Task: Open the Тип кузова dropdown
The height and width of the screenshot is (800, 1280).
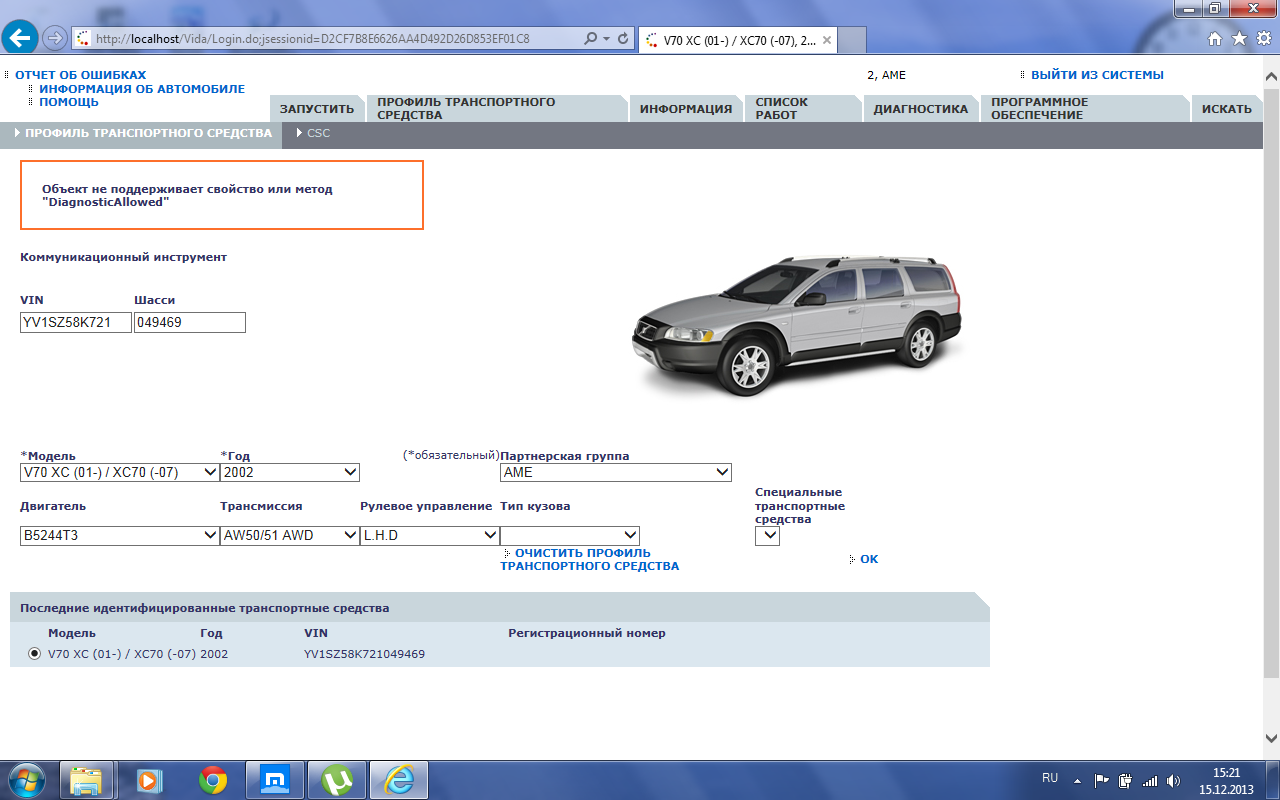Action: coord(570,535)
